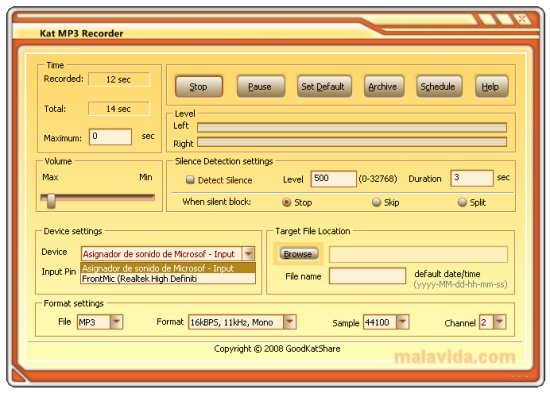Click the target path field beside Browse
Viewport: 550px width, 393px height.
tap(418, 254)
